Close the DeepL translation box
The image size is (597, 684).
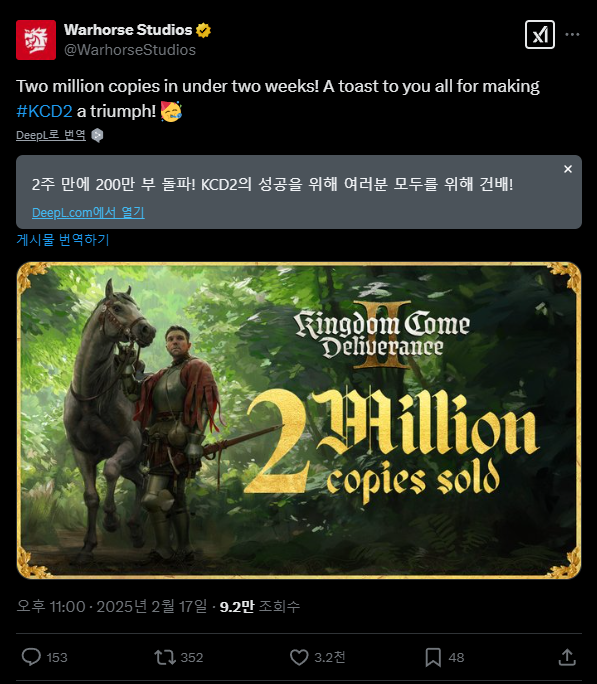[568, 169]
